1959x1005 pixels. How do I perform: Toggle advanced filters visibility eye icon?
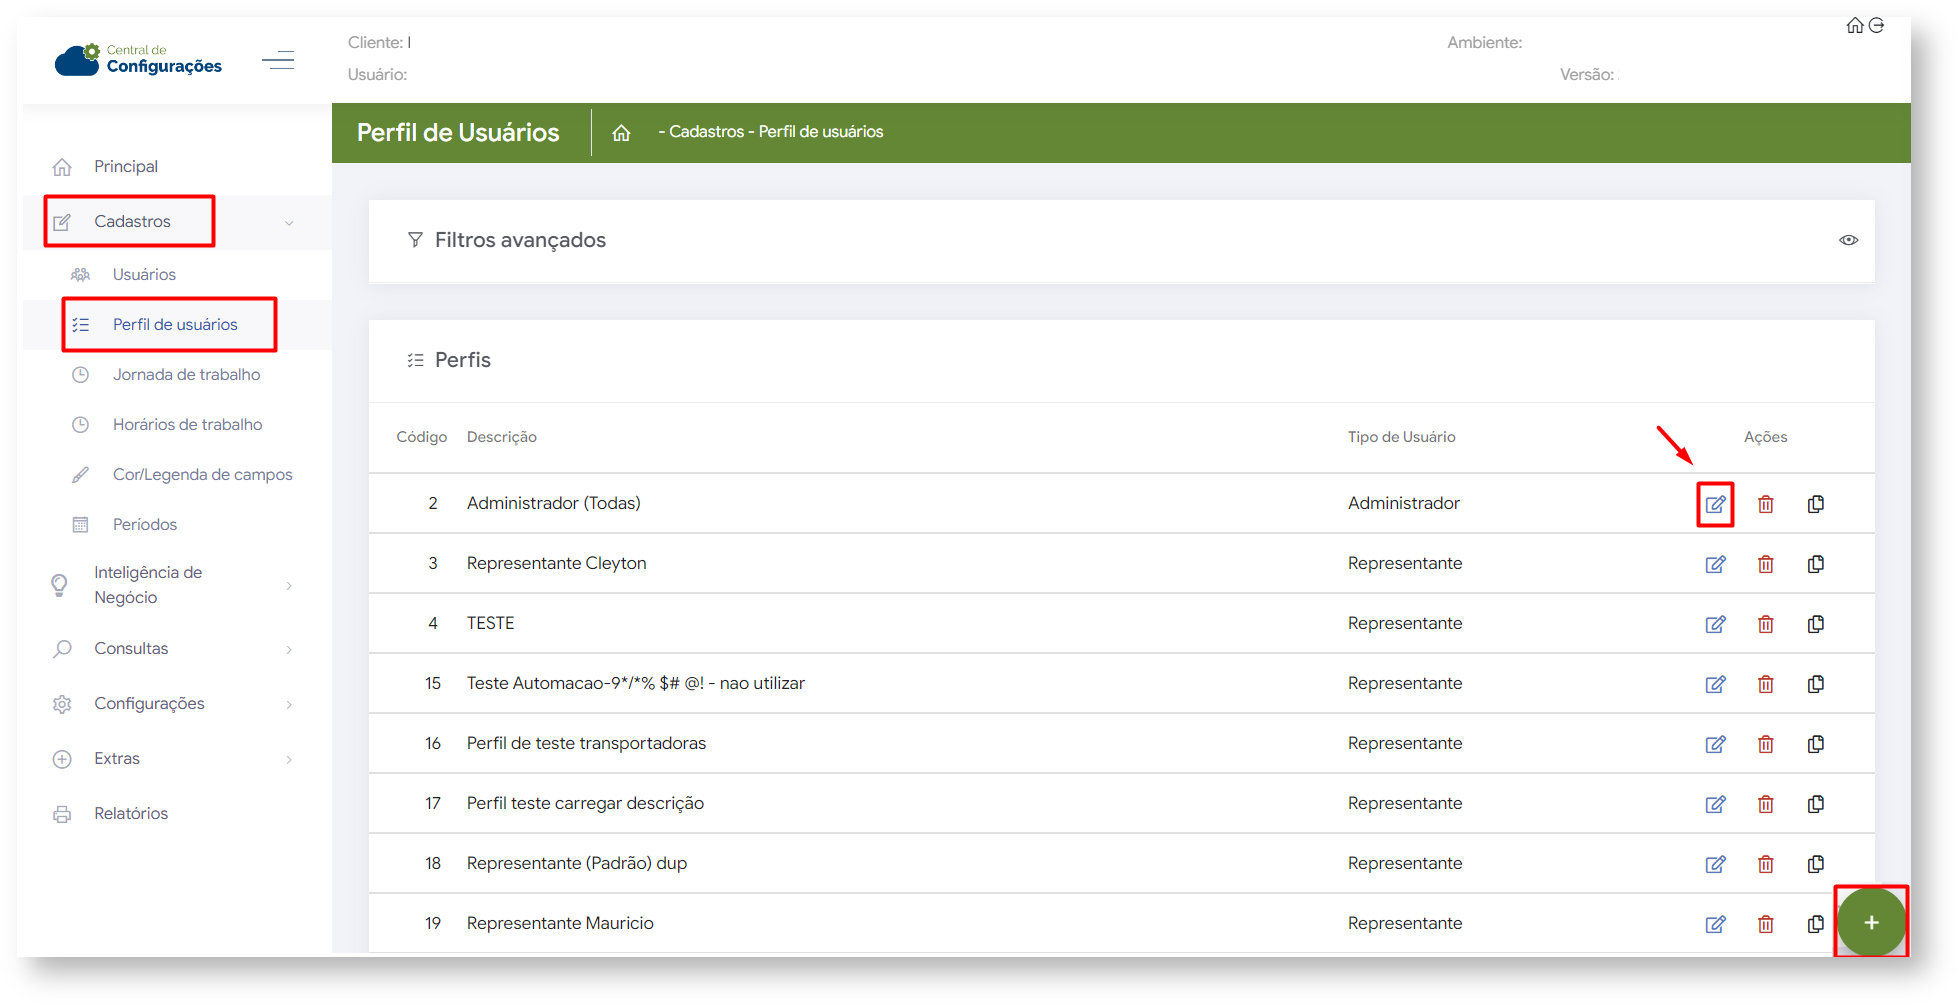[x=1848, y=240]
